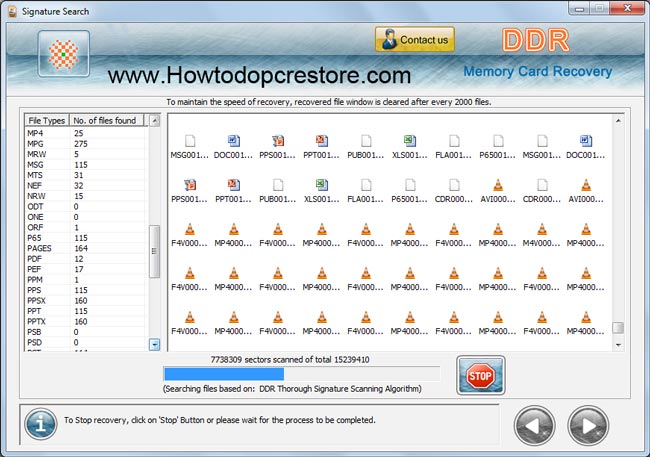Screen dimensions: 650x457
Task: Select the NRW file type row
Action: click(85, 196)
